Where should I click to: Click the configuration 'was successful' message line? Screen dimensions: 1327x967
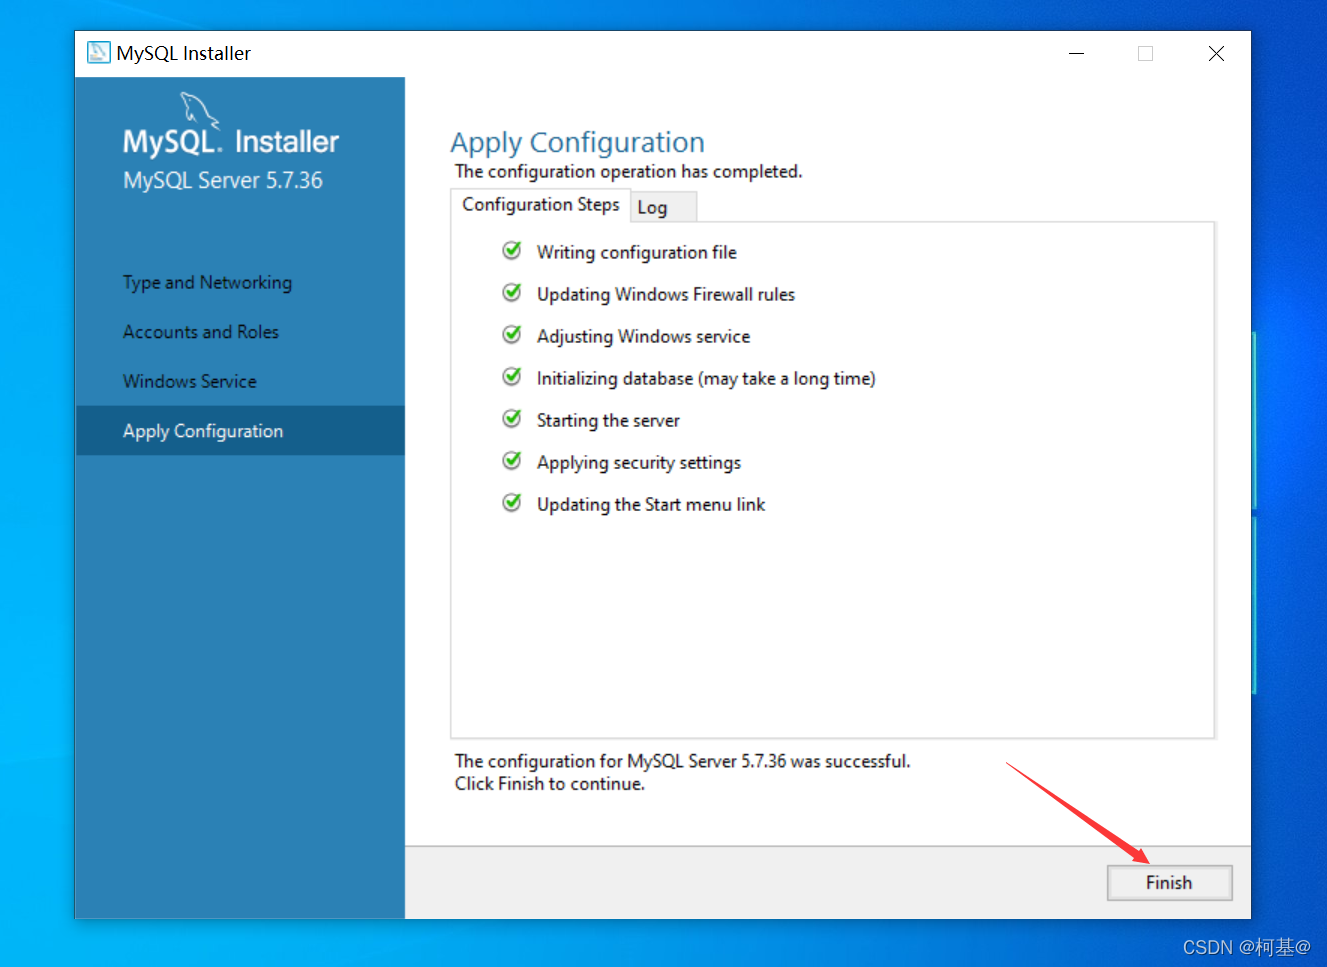tap(682, 761)
